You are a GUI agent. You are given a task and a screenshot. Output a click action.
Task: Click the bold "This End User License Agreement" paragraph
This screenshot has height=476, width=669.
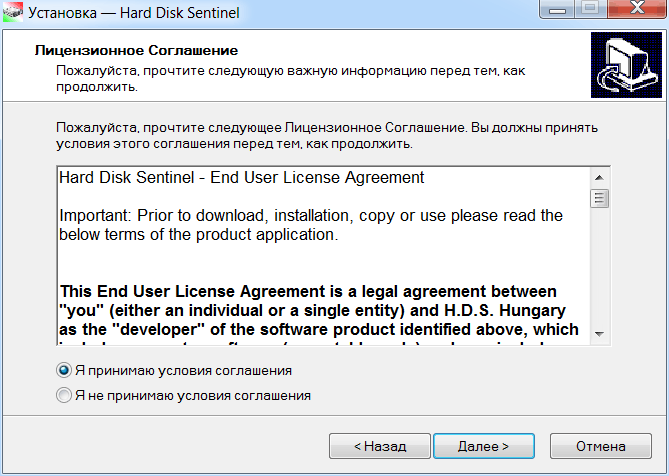pyautogui.click(x=320, y=310)
